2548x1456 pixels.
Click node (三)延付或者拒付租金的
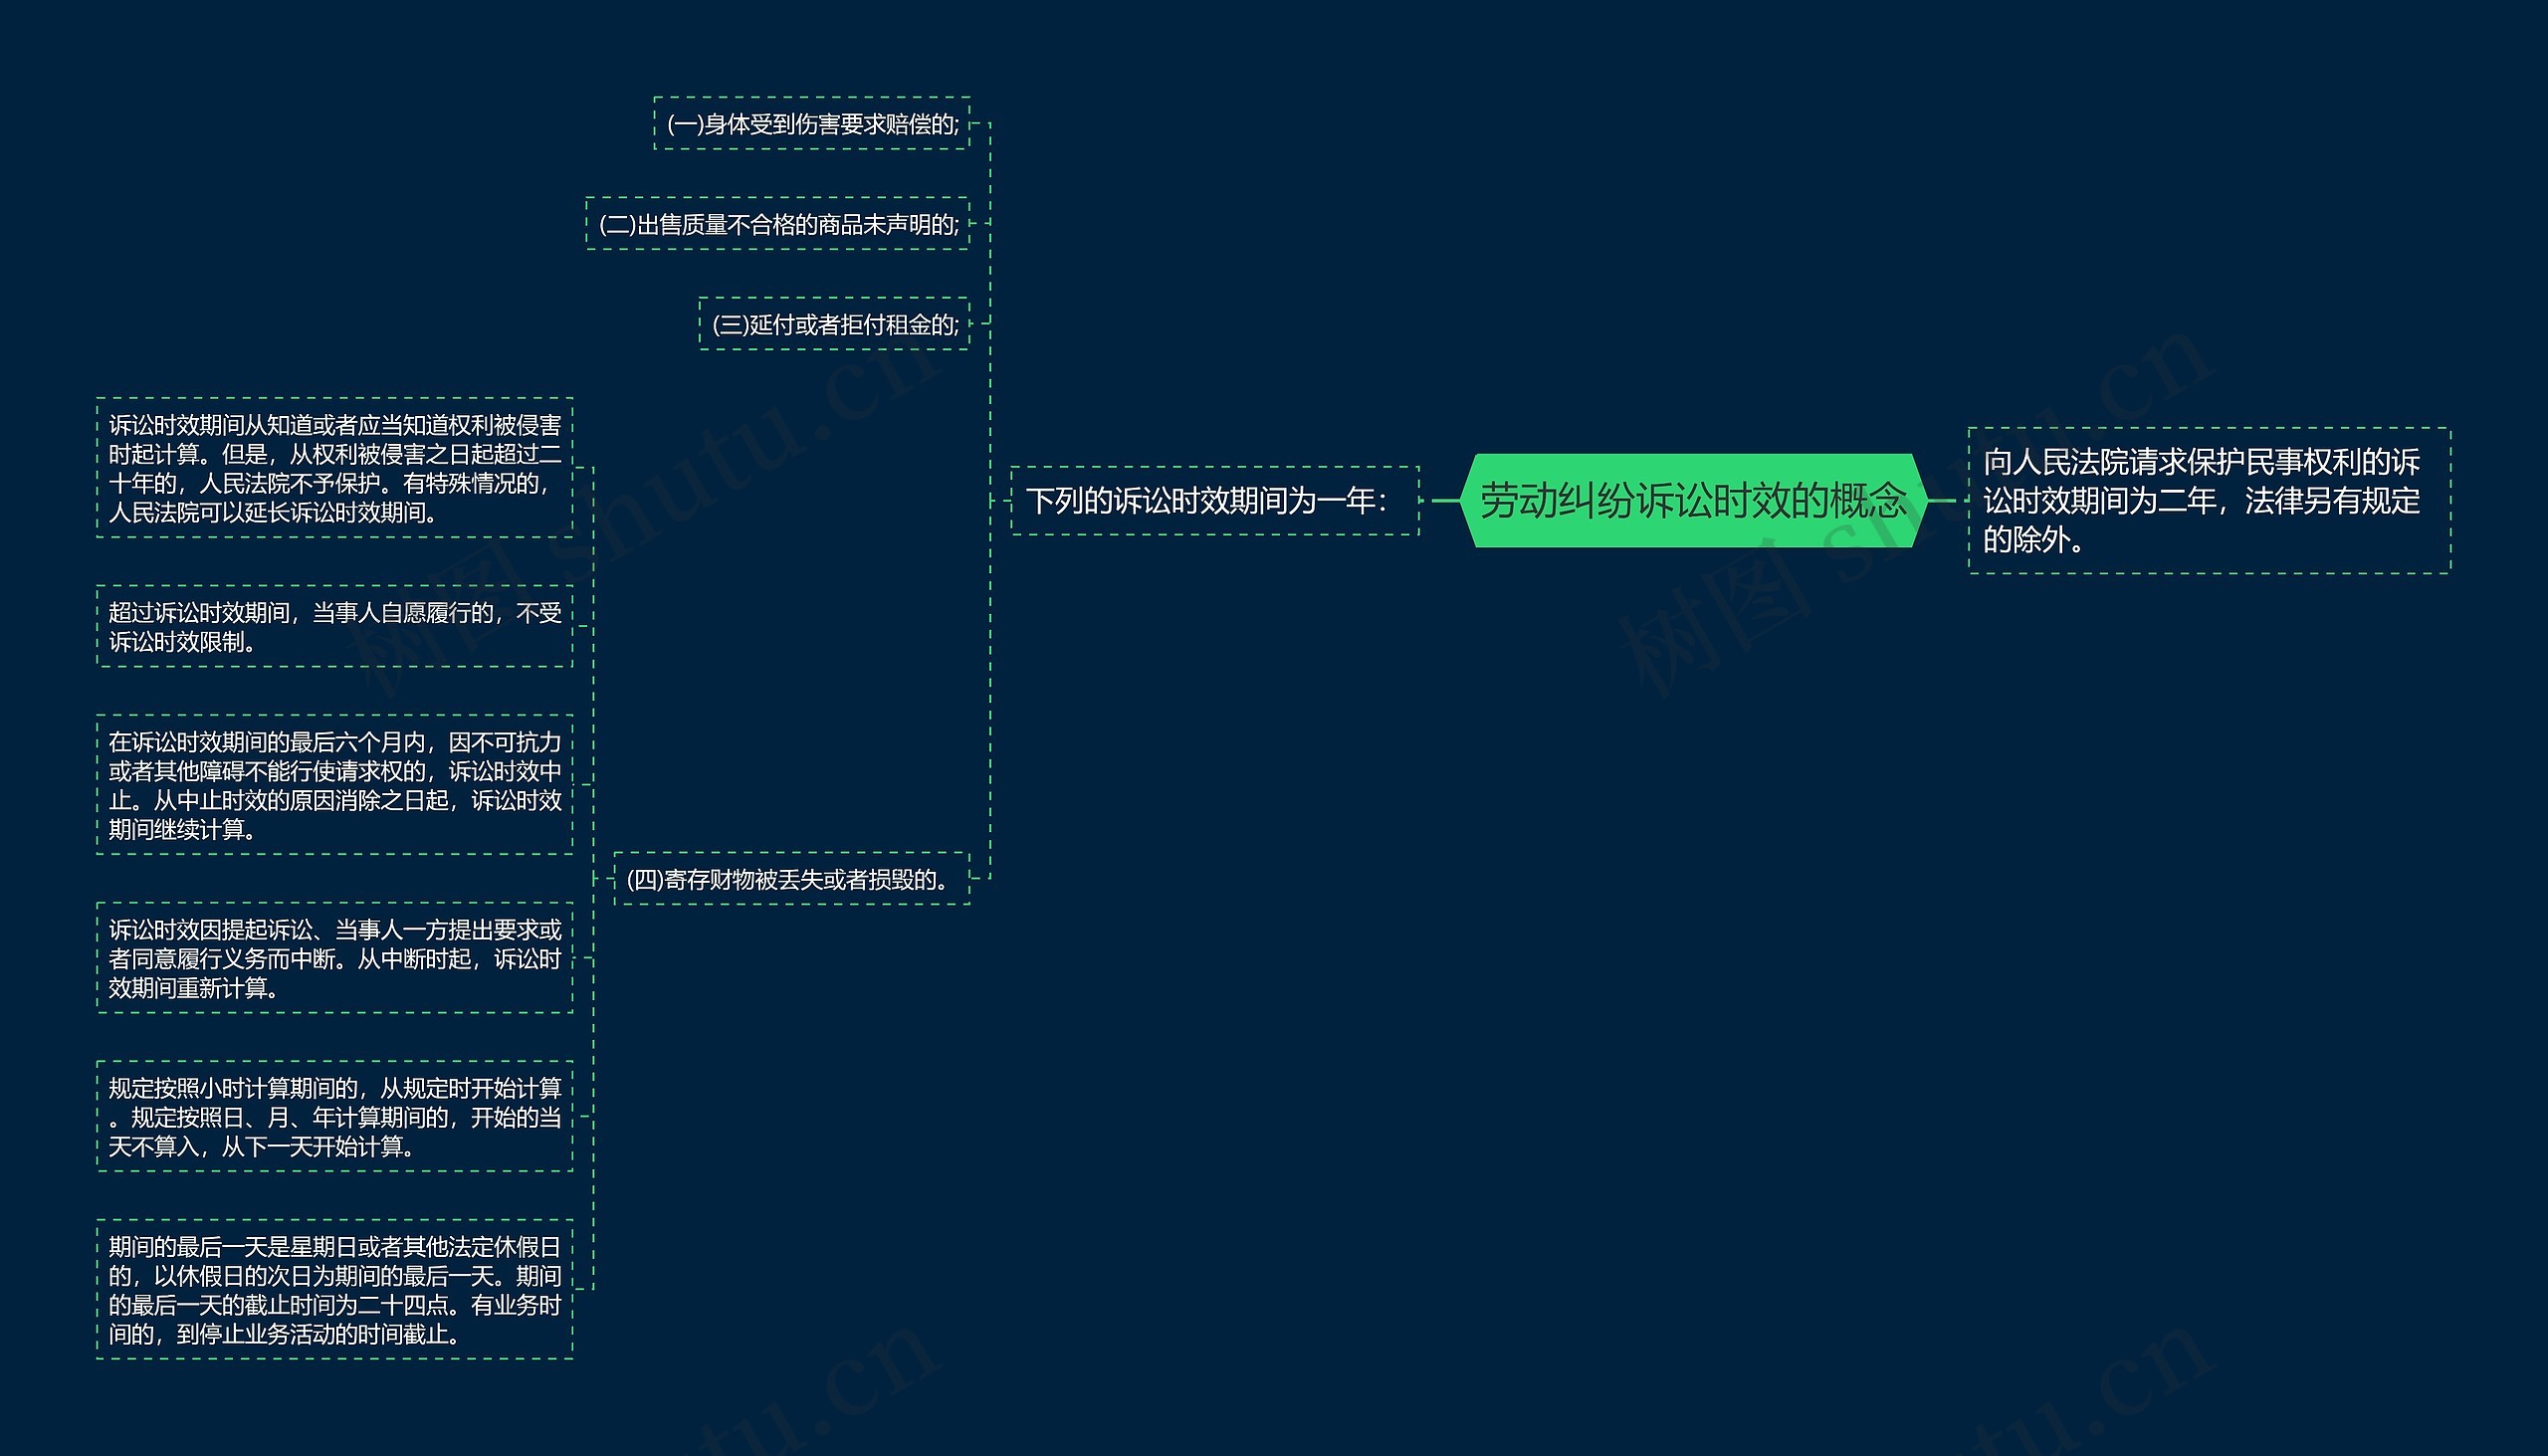point(834,324)
